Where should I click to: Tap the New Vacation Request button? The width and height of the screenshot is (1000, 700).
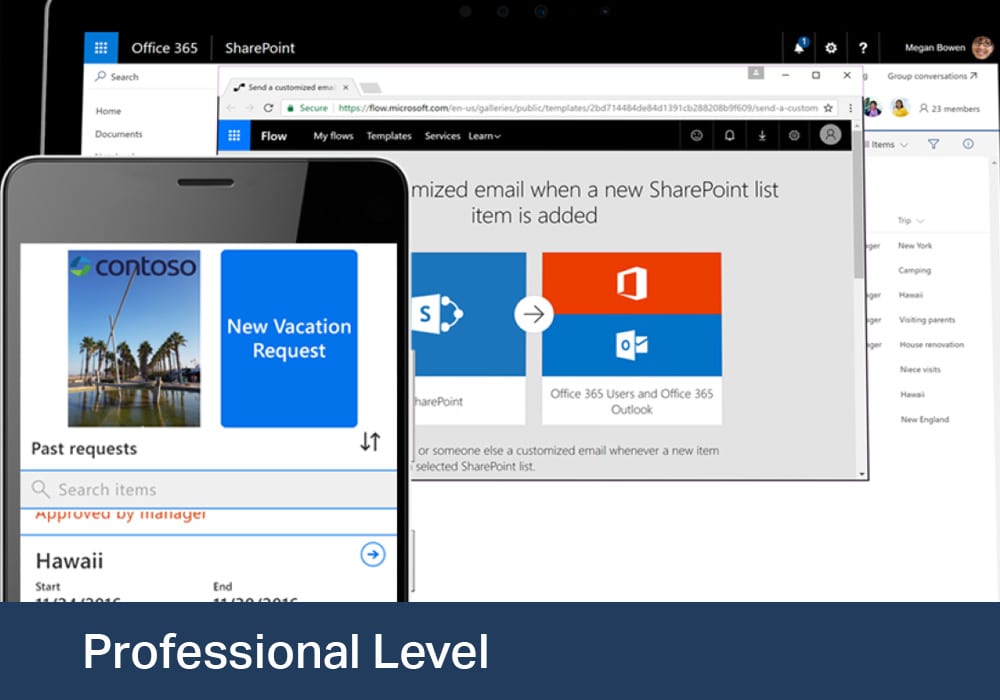point(289,339)
